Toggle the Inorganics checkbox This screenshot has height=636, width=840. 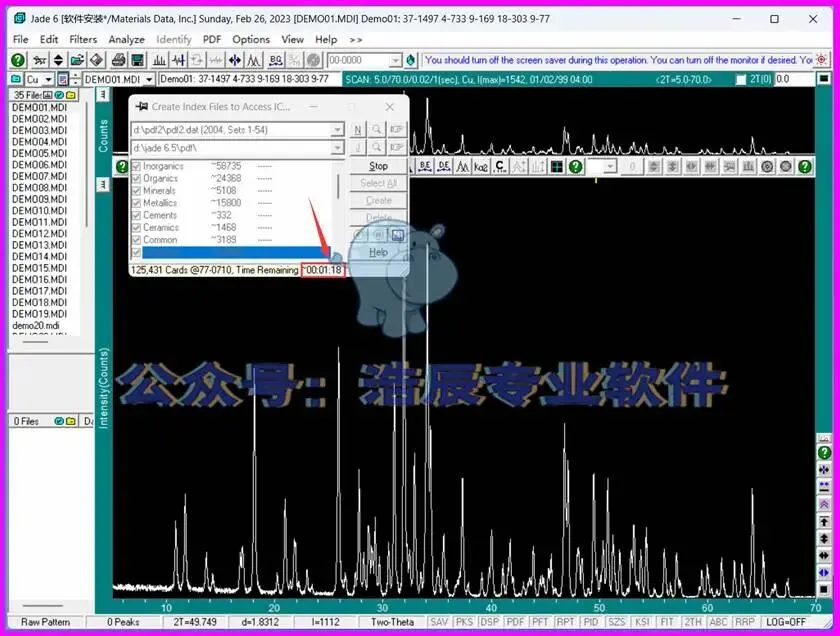tap(136, 166)
